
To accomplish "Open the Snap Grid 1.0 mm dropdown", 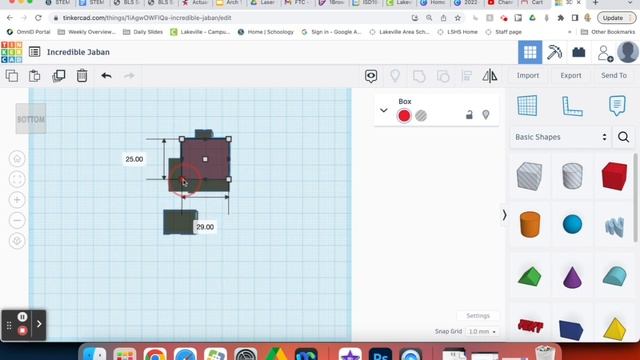I will click(482, 331).
